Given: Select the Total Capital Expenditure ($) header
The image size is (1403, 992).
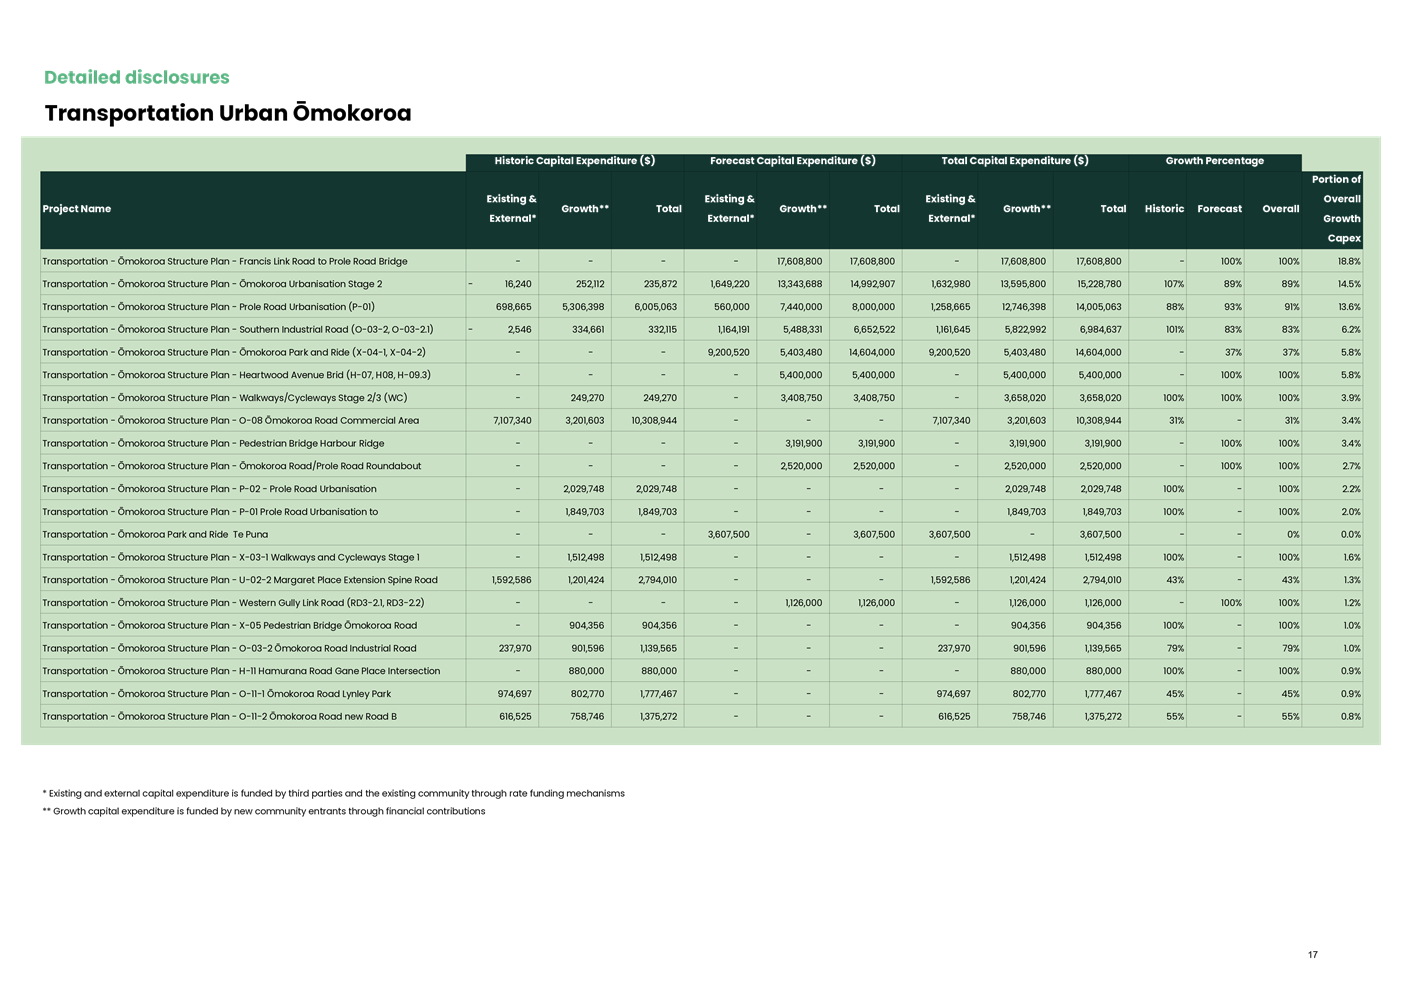Looking at the screenshot, I should (1013, 160).
